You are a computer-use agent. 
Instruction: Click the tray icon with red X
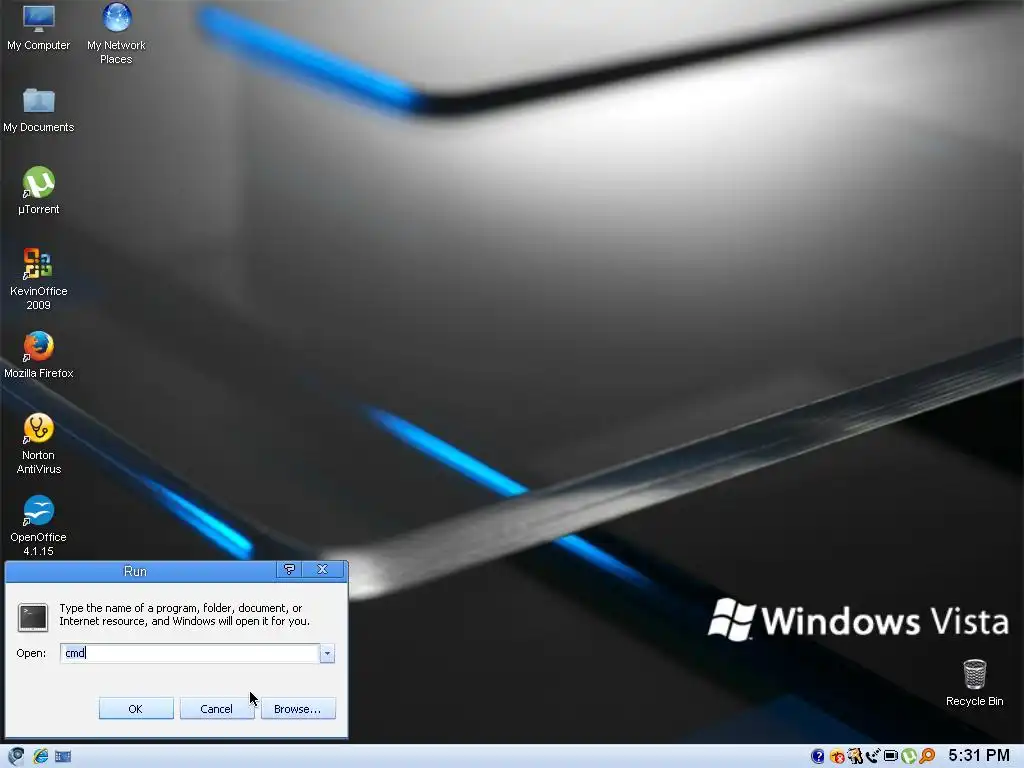click(837, 756)
